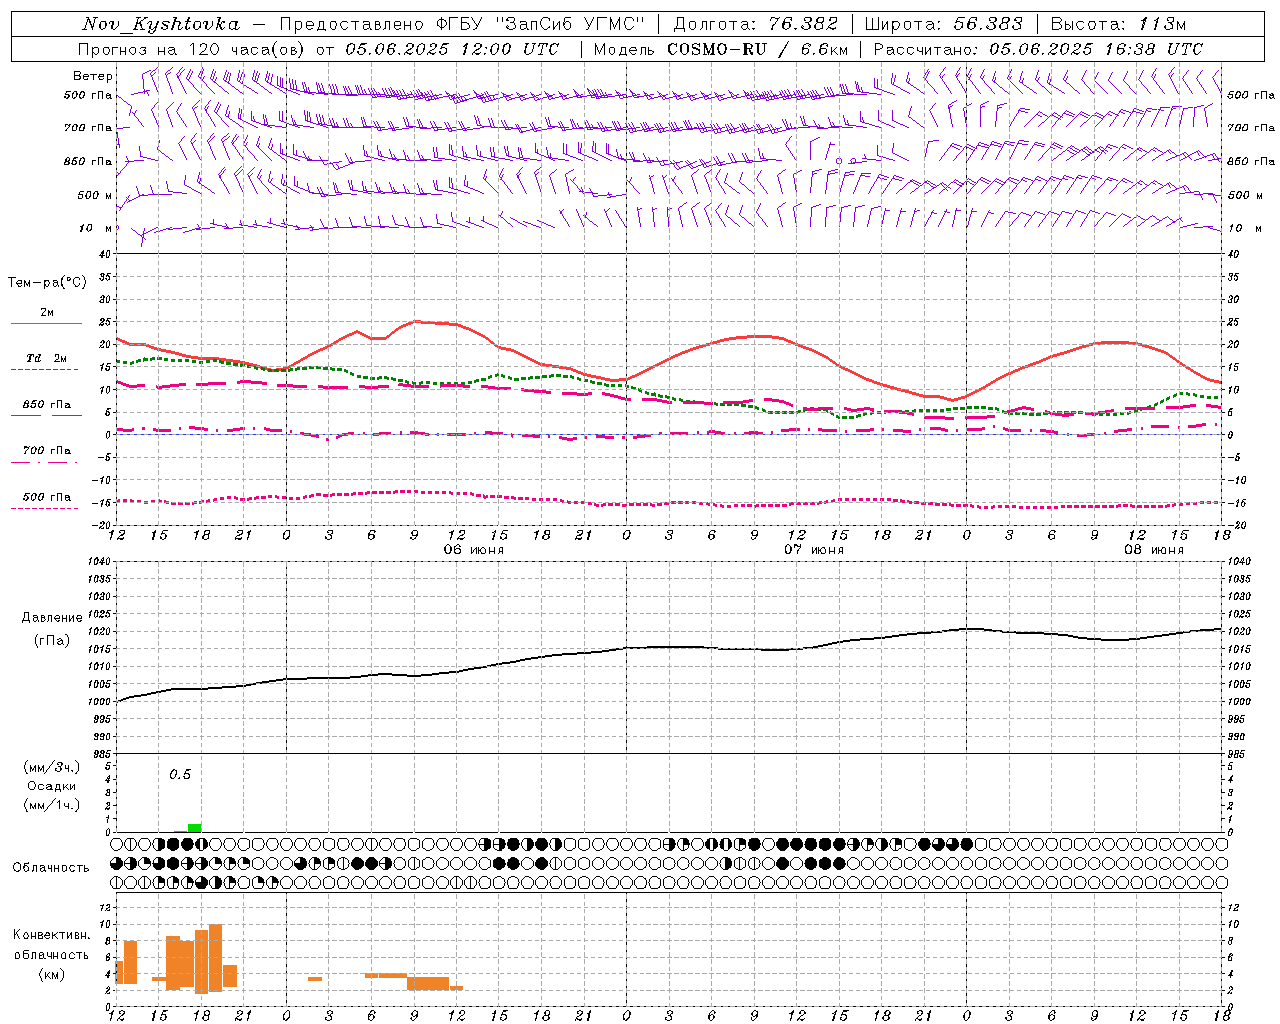Select the 08 июня date label

point(1154,550)
